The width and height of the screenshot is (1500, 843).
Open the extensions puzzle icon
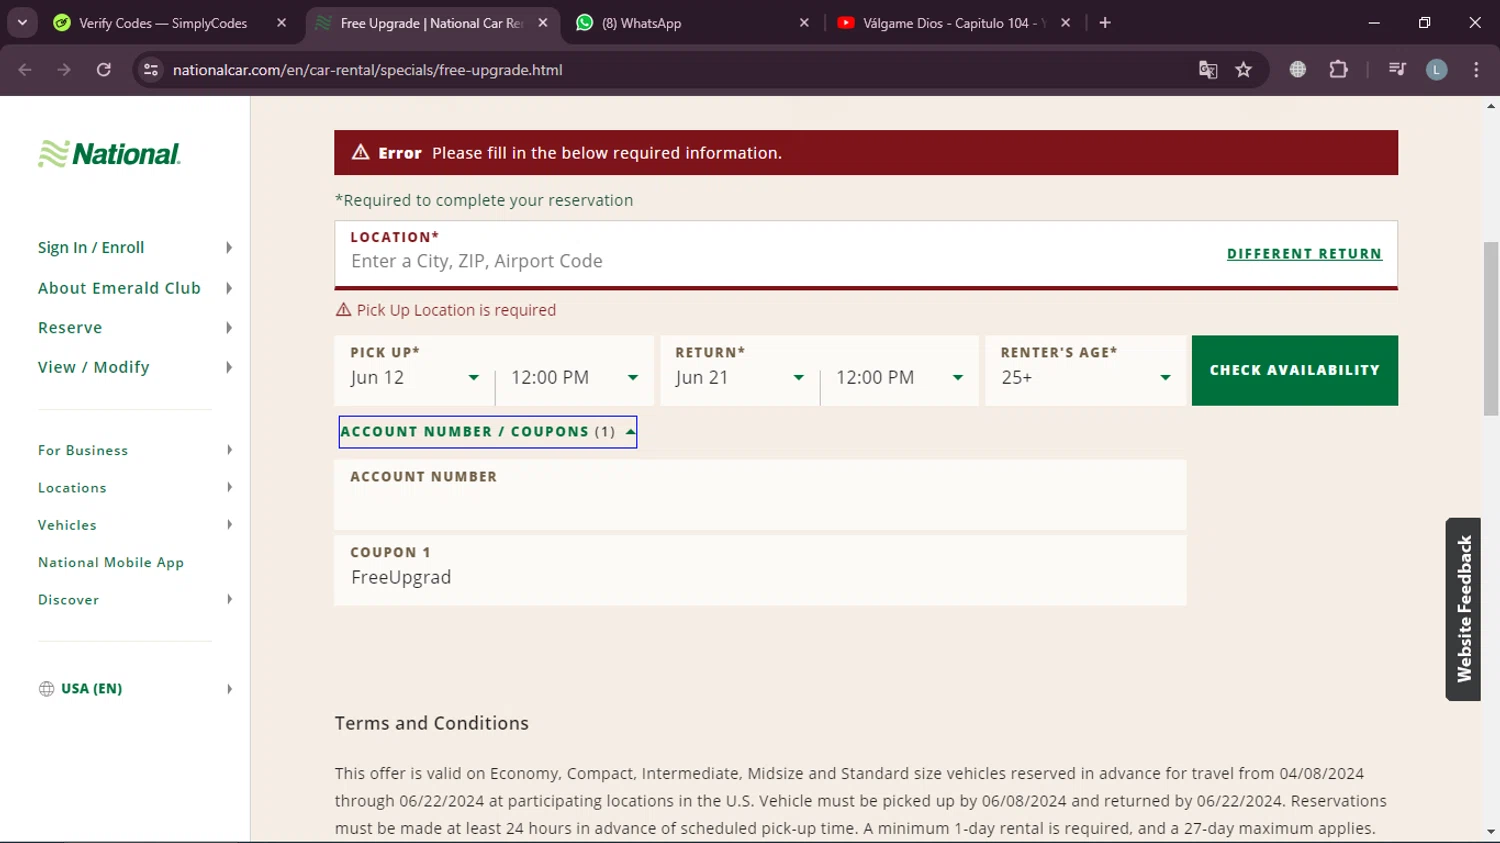click(x=1338, y=70)
